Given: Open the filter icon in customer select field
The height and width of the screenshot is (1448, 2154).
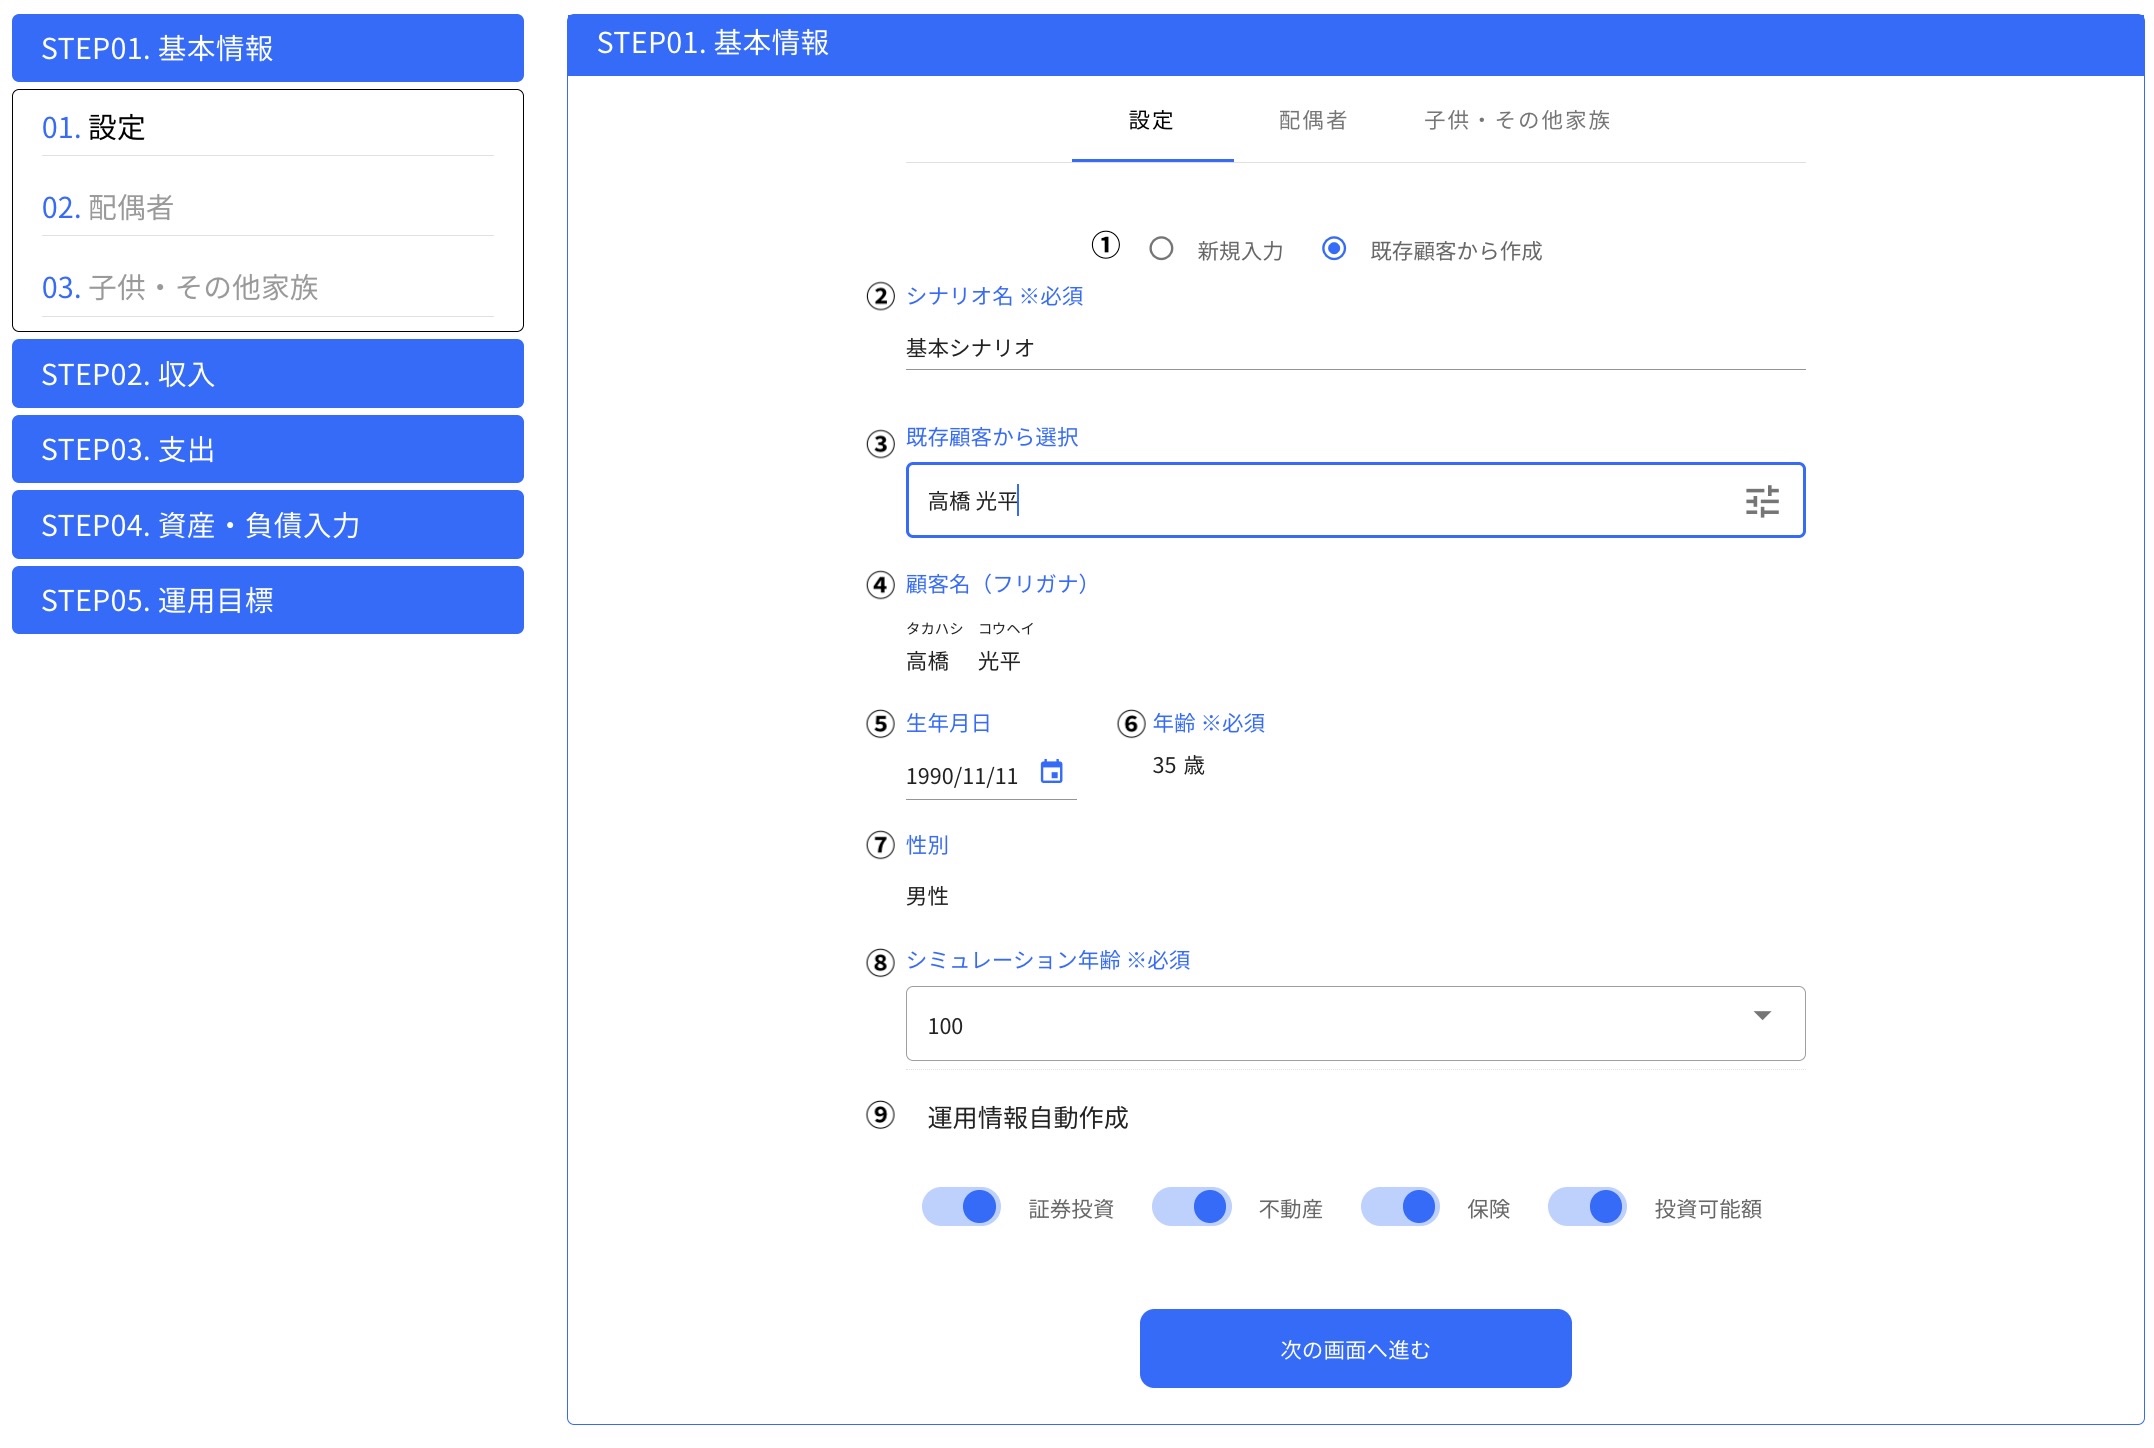Looking at the screenshot, I should [x=1762, y=501].
